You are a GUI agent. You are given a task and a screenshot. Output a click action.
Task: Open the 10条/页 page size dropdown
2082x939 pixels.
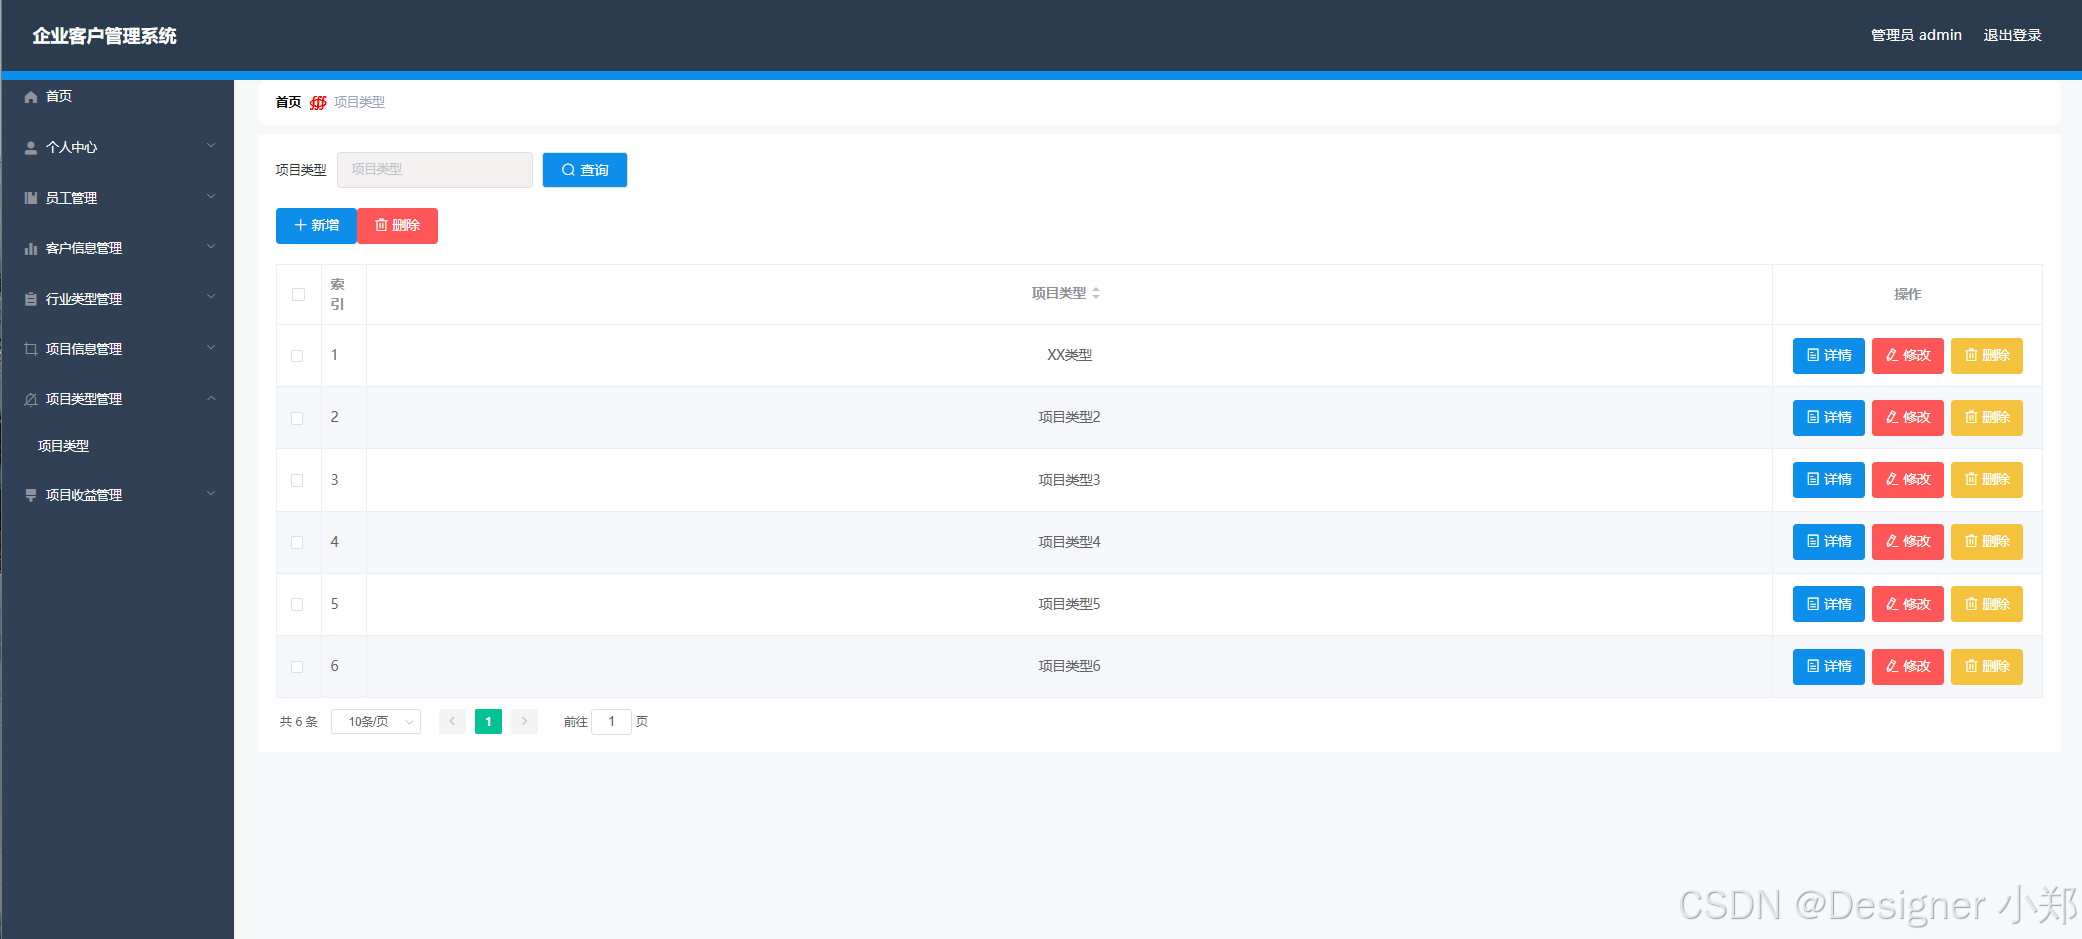tap(376, 721)
